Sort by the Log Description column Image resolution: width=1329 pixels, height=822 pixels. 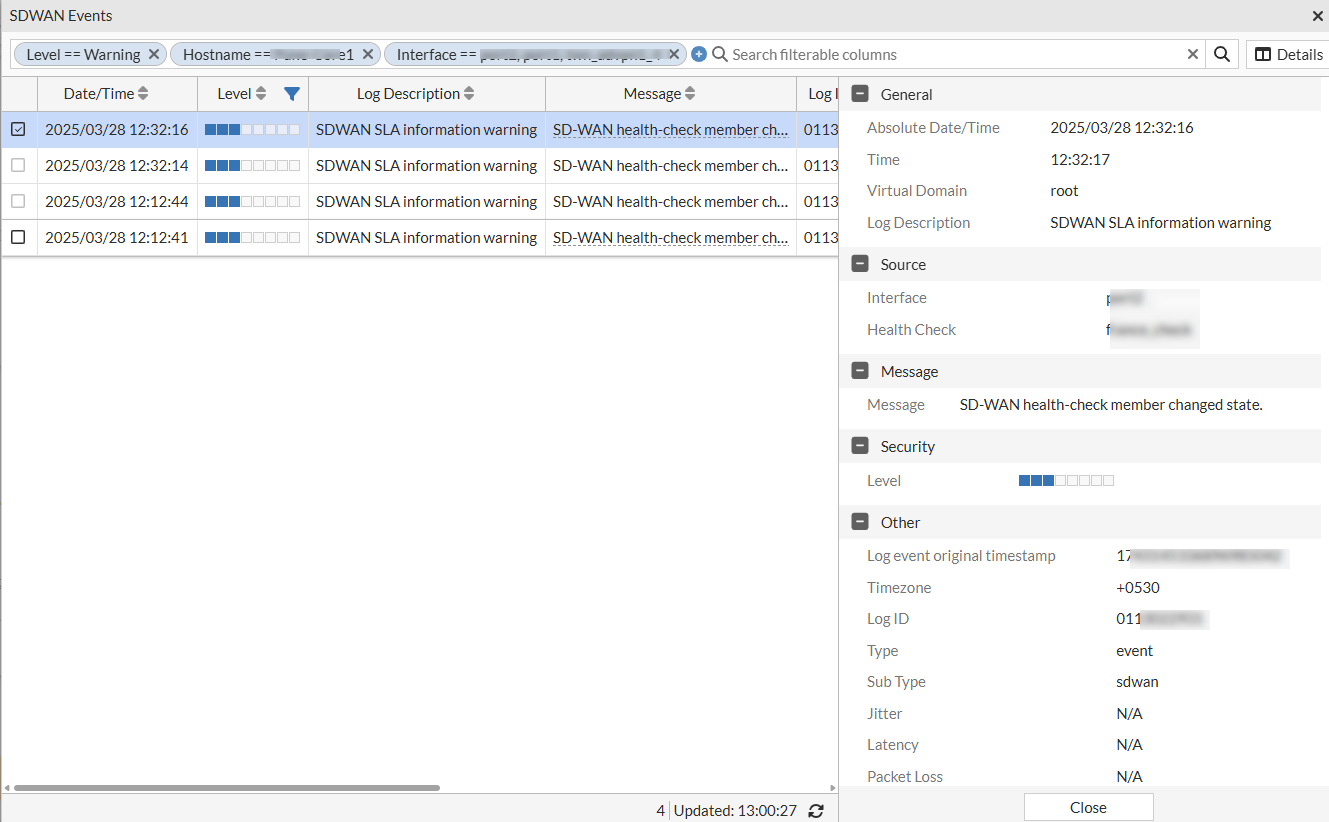[469, 94]
